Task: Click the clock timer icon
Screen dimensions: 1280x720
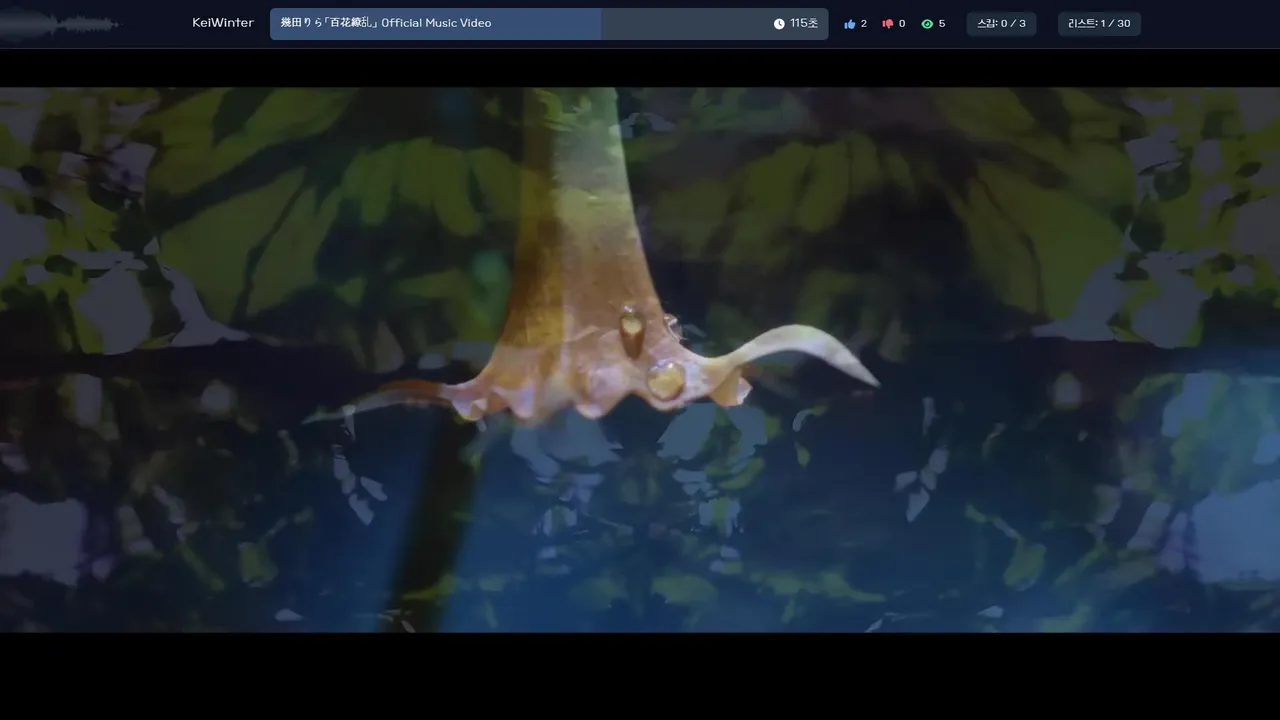Action: [x=779, y=24]
